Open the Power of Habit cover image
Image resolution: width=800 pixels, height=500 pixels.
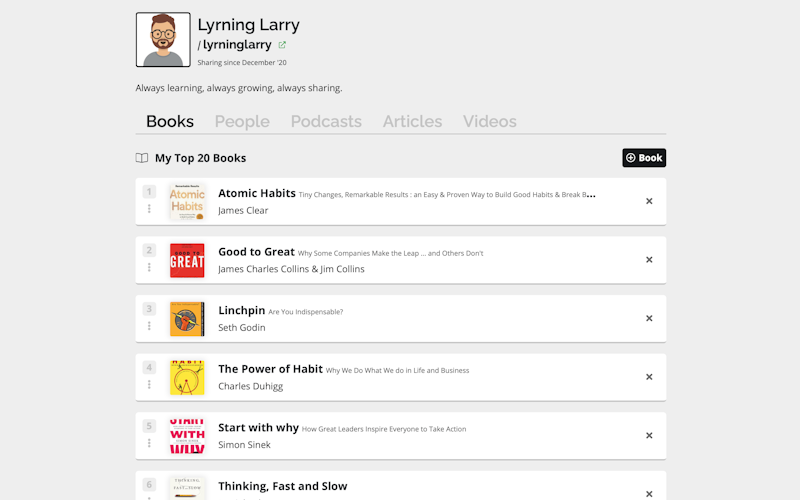[187, 377]
